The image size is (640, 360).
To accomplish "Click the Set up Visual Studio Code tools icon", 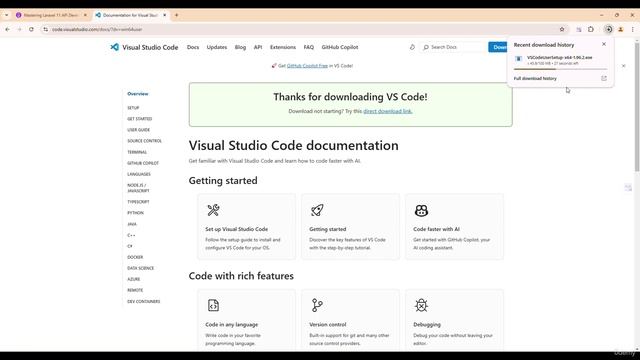I will pyautogui.click(x=213, y=210).
